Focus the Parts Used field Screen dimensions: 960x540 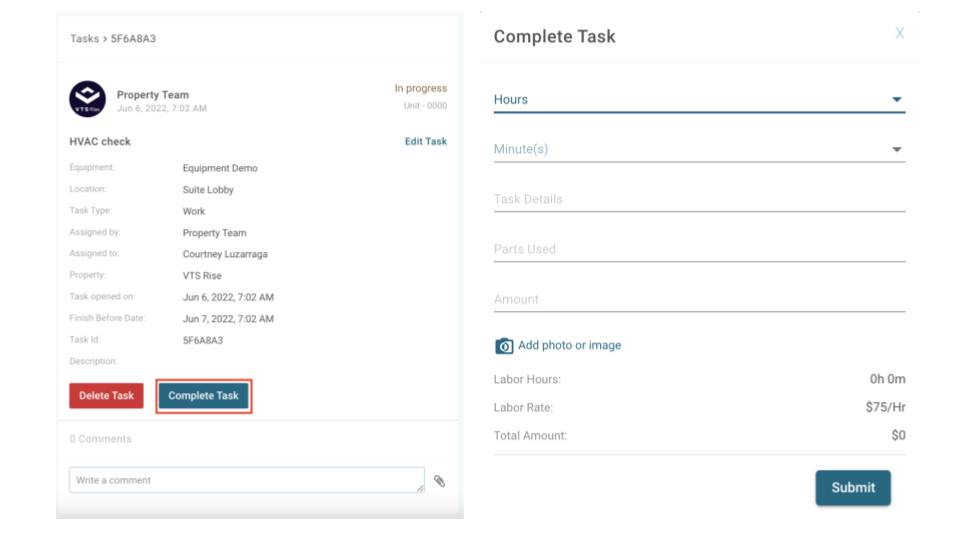[x=698, y=249]
